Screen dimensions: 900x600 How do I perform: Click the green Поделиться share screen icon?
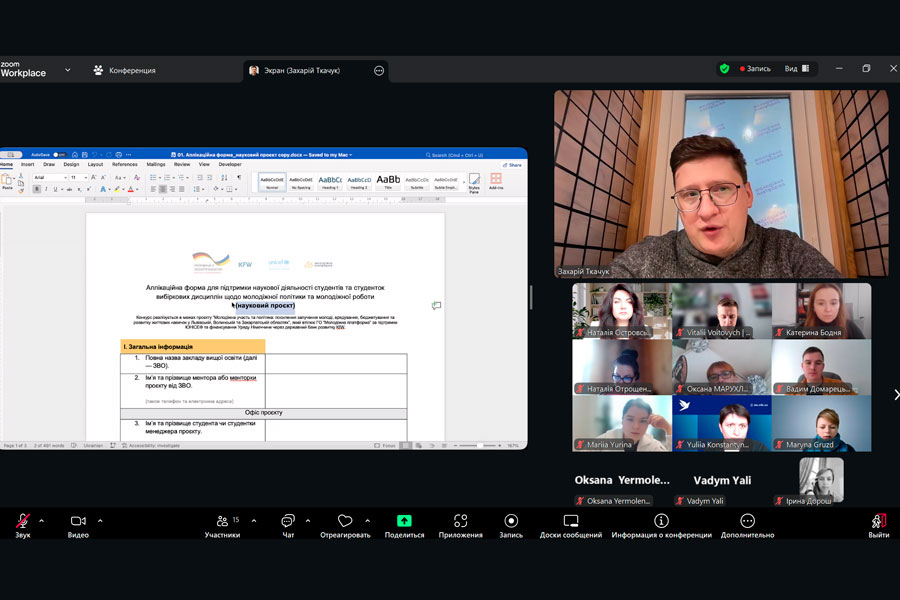click(x=404, y=521)
